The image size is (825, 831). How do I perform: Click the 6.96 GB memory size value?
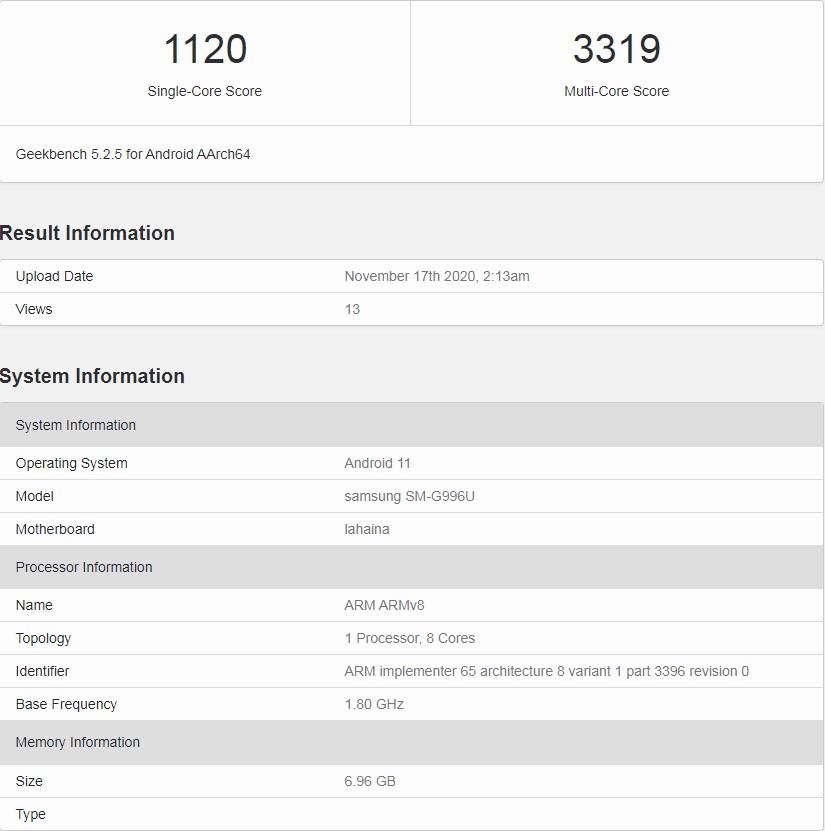pyautogui.click(x=370, y=781)
